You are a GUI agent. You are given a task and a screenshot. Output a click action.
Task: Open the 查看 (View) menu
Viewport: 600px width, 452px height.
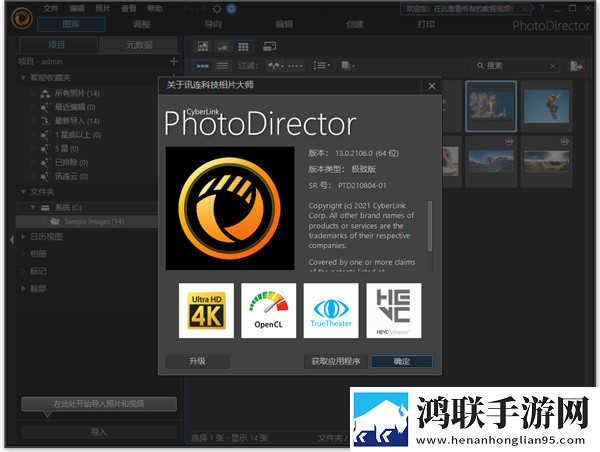pyautogui.click(x=129, y=8)
